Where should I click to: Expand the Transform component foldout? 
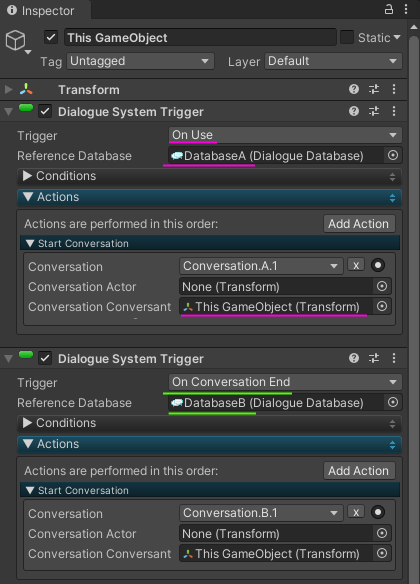pos(9,90)
